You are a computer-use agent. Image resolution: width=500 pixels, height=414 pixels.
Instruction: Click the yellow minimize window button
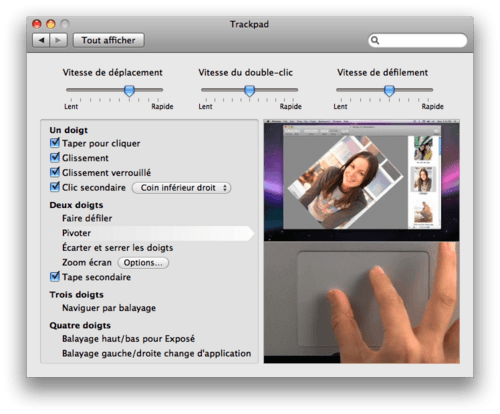click(51, 24)
